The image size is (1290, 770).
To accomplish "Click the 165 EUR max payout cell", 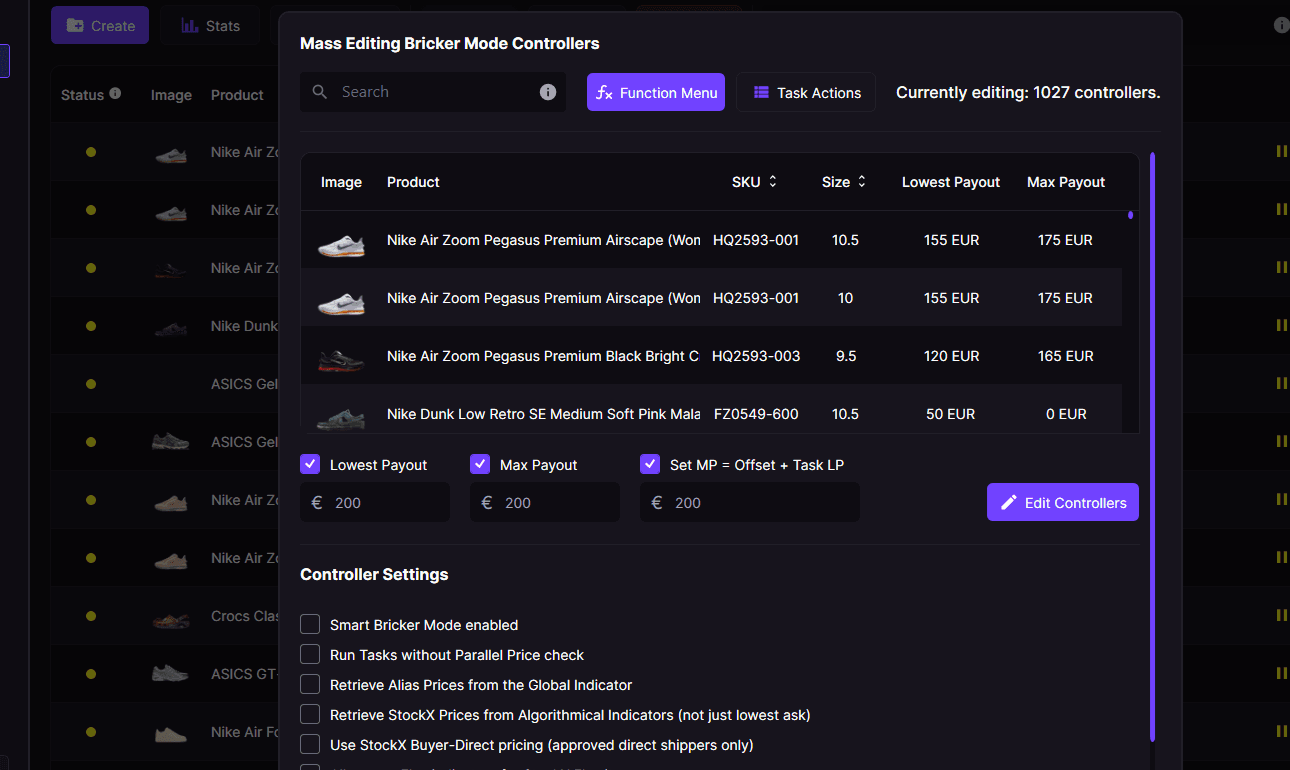I will (1065, 356).
